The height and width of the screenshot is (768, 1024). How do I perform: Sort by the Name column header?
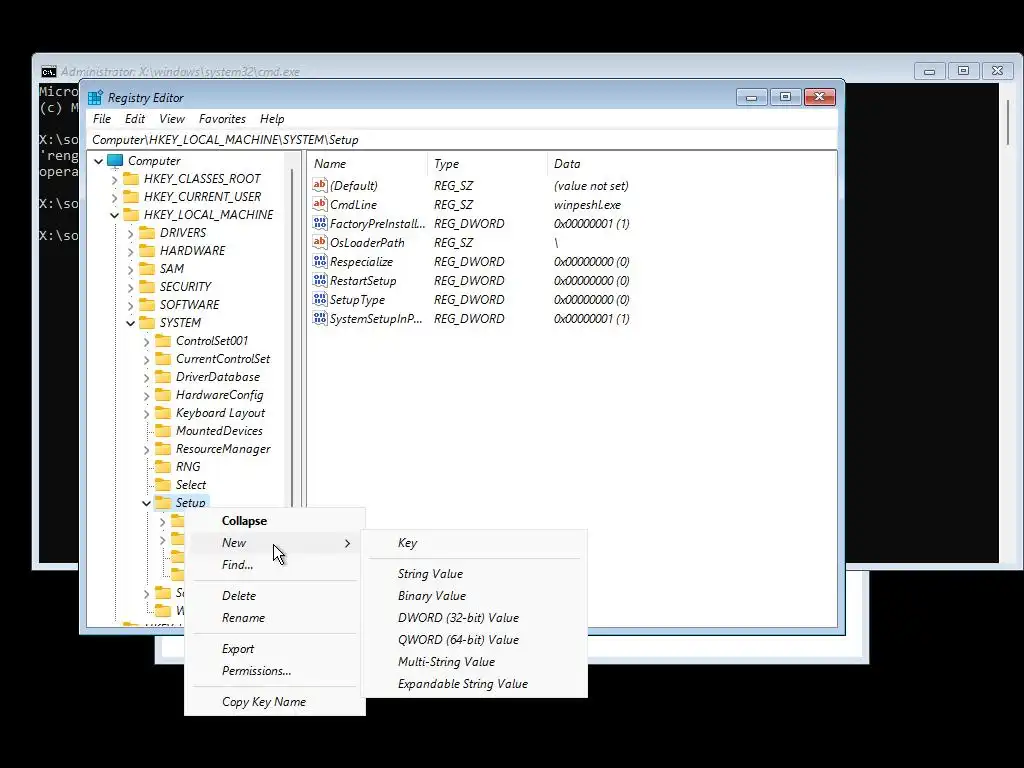point(368,164)
